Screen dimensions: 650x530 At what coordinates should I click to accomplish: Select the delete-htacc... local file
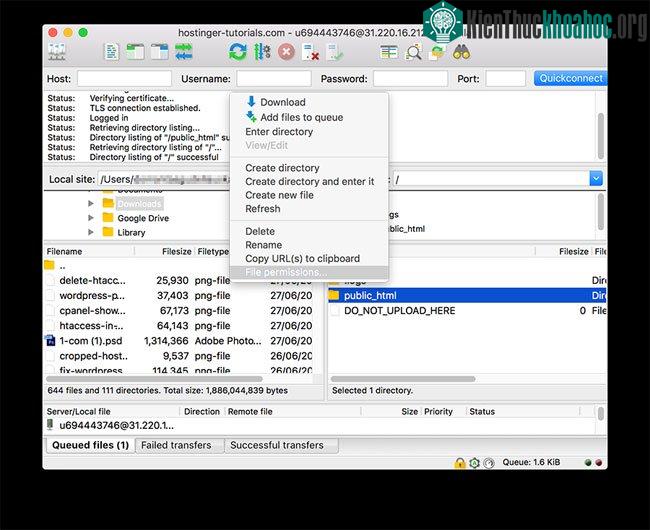(179, 281)
